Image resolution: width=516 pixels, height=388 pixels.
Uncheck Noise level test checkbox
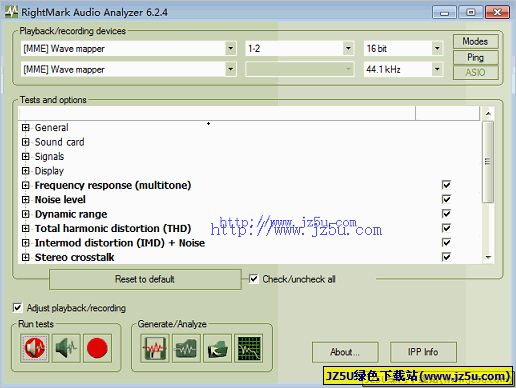[x=446, y=199]
